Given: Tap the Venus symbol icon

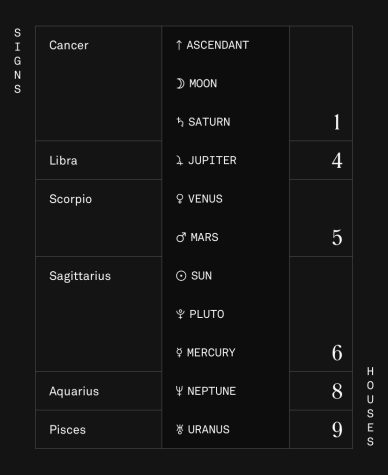Looking at the screenshot, I should click(x=180, y=199).
